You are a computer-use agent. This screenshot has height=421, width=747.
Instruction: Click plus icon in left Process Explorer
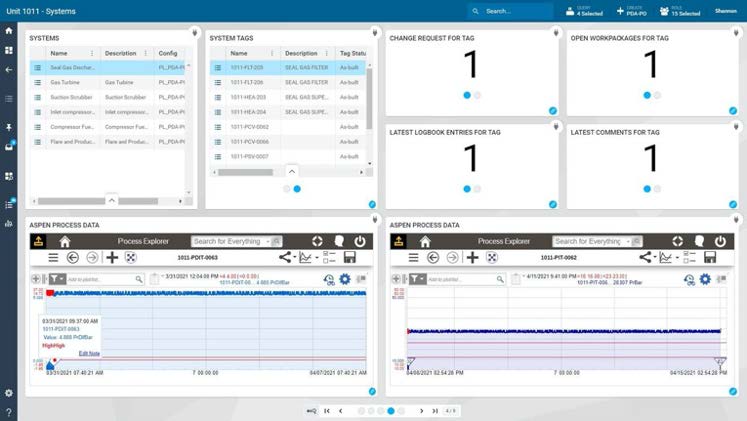point(112,258)
